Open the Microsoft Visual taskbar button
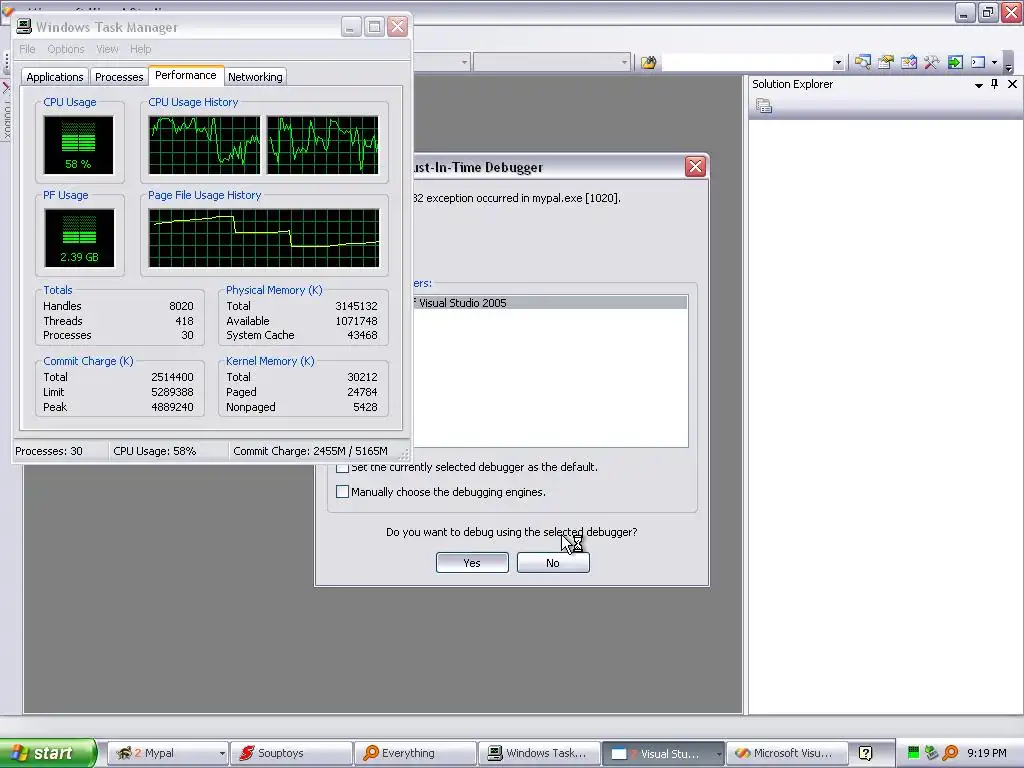Viewport: 1024px width, 768px height. [786, 753]
